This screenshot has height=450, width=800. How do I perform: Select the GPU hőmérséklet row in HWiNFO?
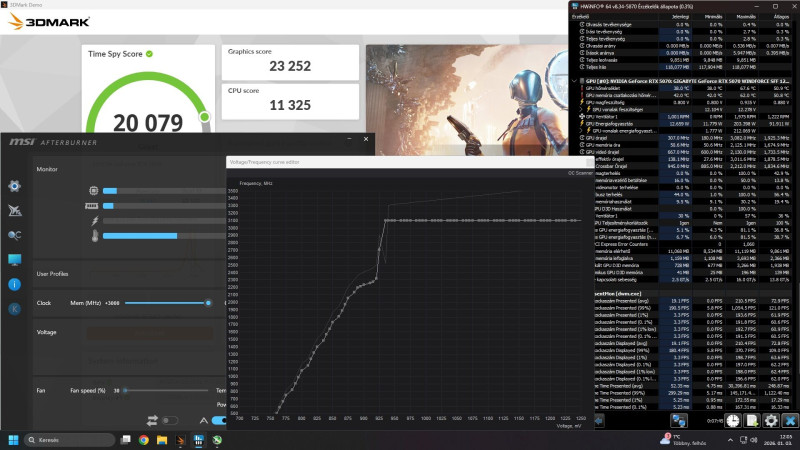[x=684, y=88]
